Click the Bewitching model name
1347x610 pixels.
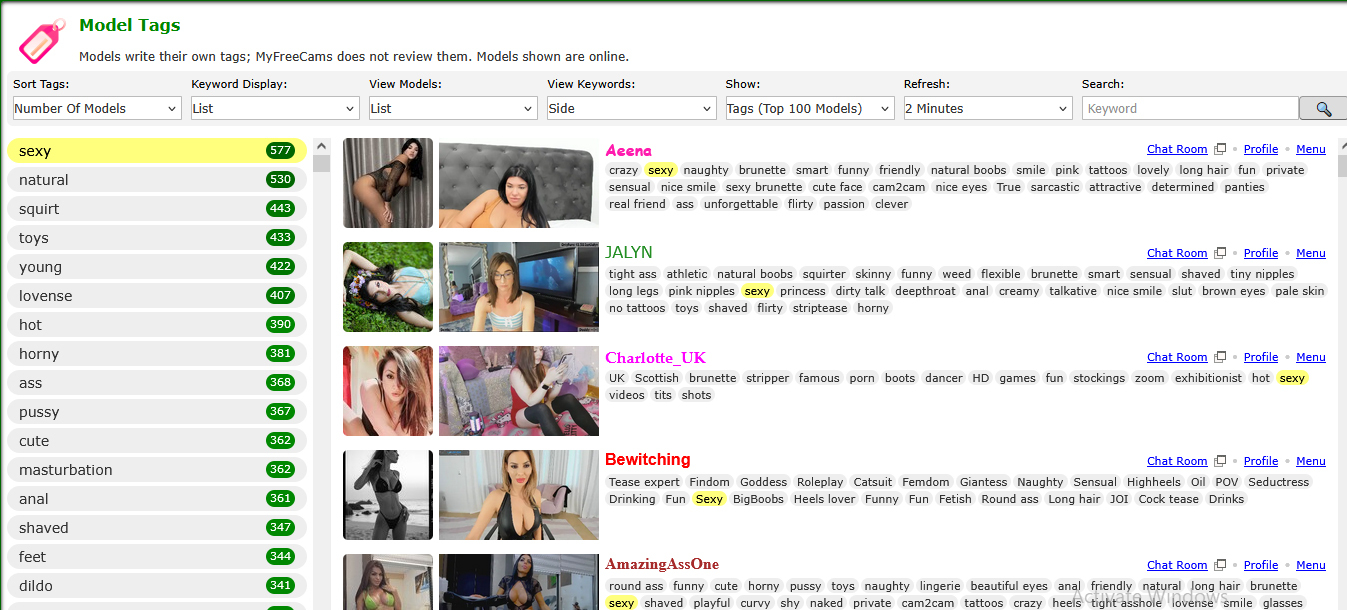(647, 460)
